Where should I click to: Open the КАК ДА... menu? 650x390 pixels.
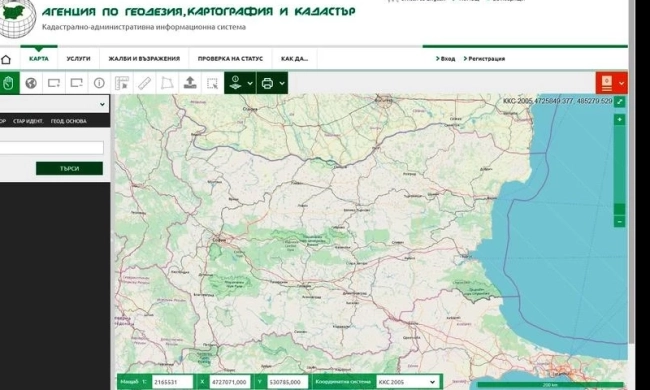click(294, 59)
